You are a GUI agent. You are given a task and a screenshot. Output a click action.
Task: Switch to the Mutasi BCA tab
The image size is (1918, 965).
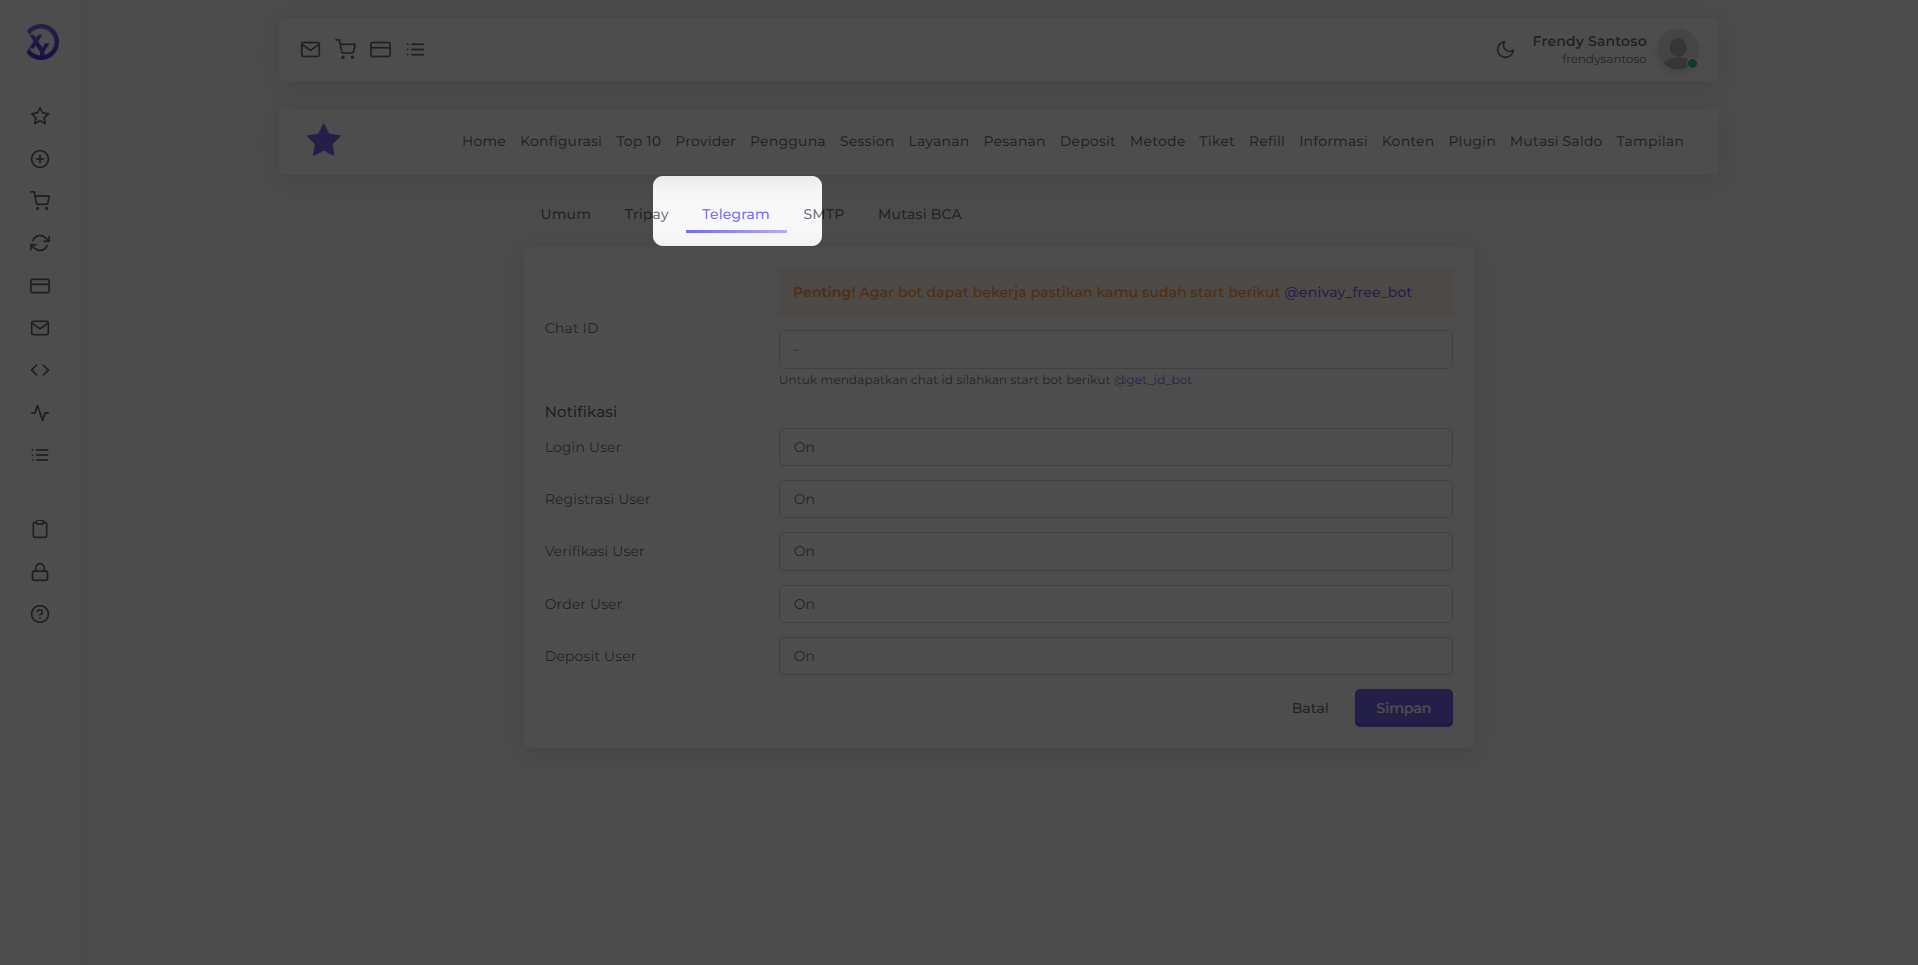[x=920, y=214]
